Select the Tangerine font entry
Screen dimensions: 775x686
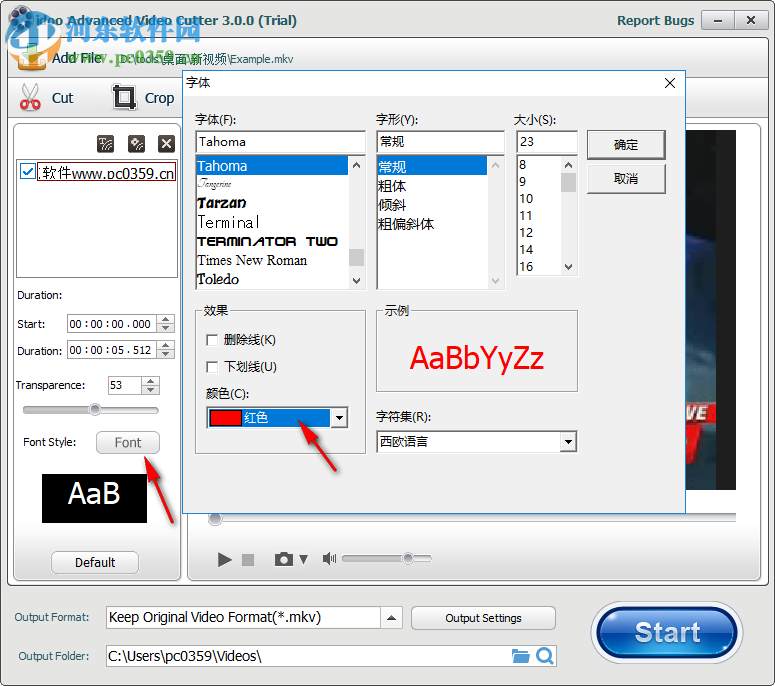(272, 184)
